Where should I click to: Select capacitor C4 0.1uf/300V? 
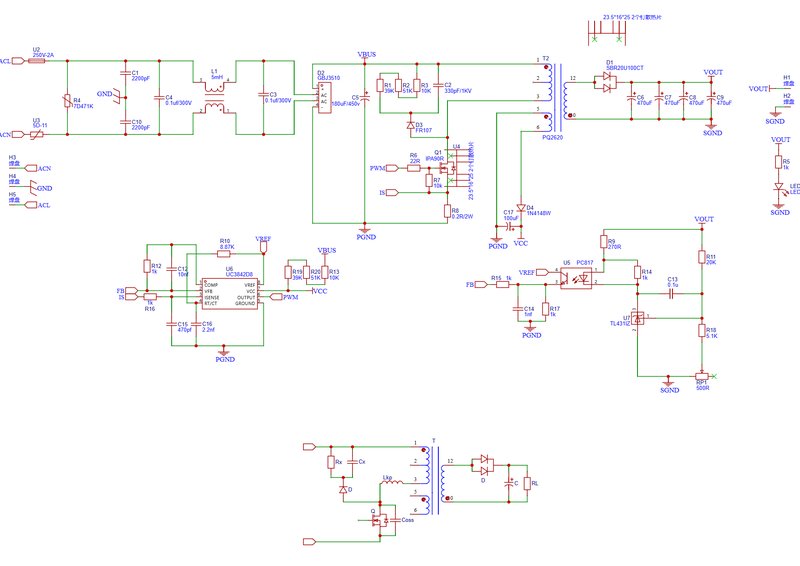tap(159, 97)
